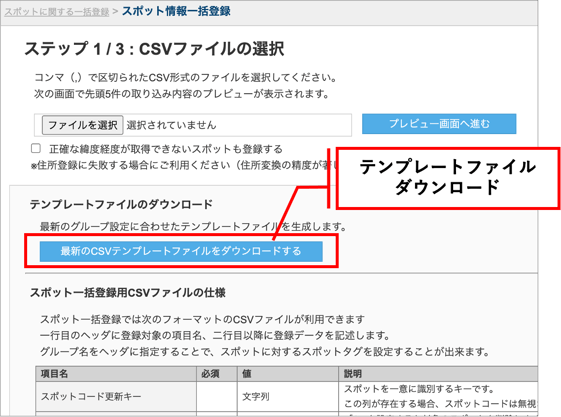Download the latest CSV template file

pos(181,251)
